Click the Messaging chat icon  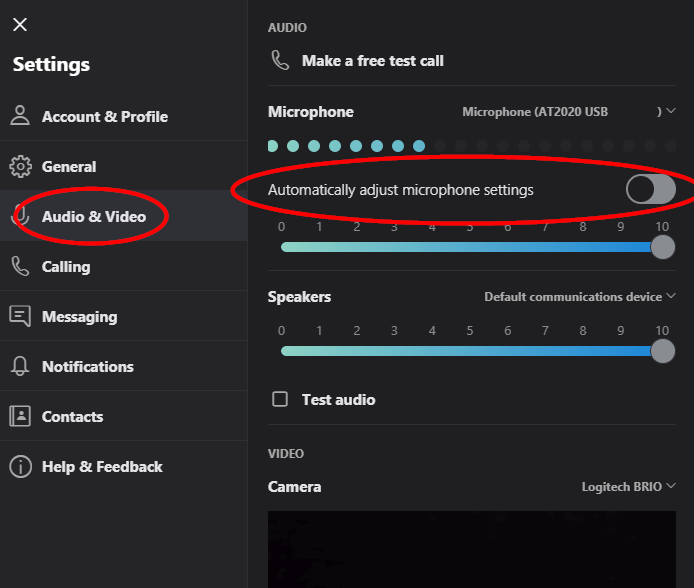(x=20, y=316)
